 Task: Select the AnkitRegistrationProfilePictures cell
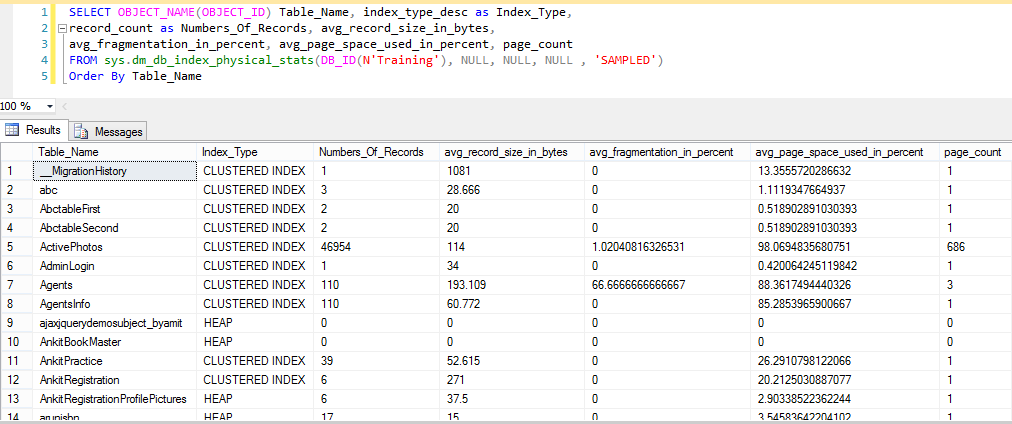(114, 399)
